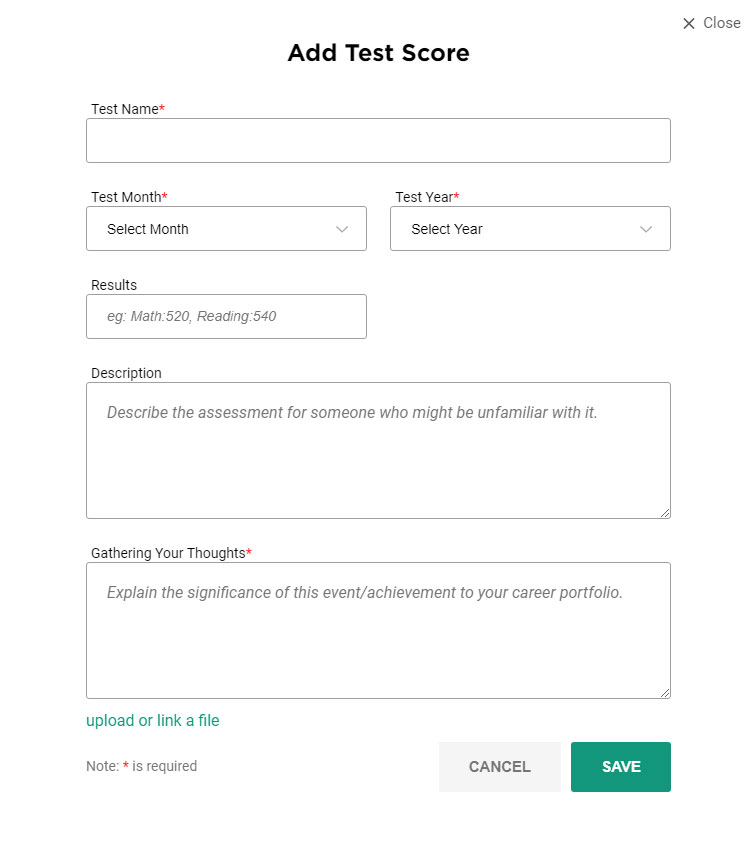Open the Select Month dropdown

coord(226,228)
